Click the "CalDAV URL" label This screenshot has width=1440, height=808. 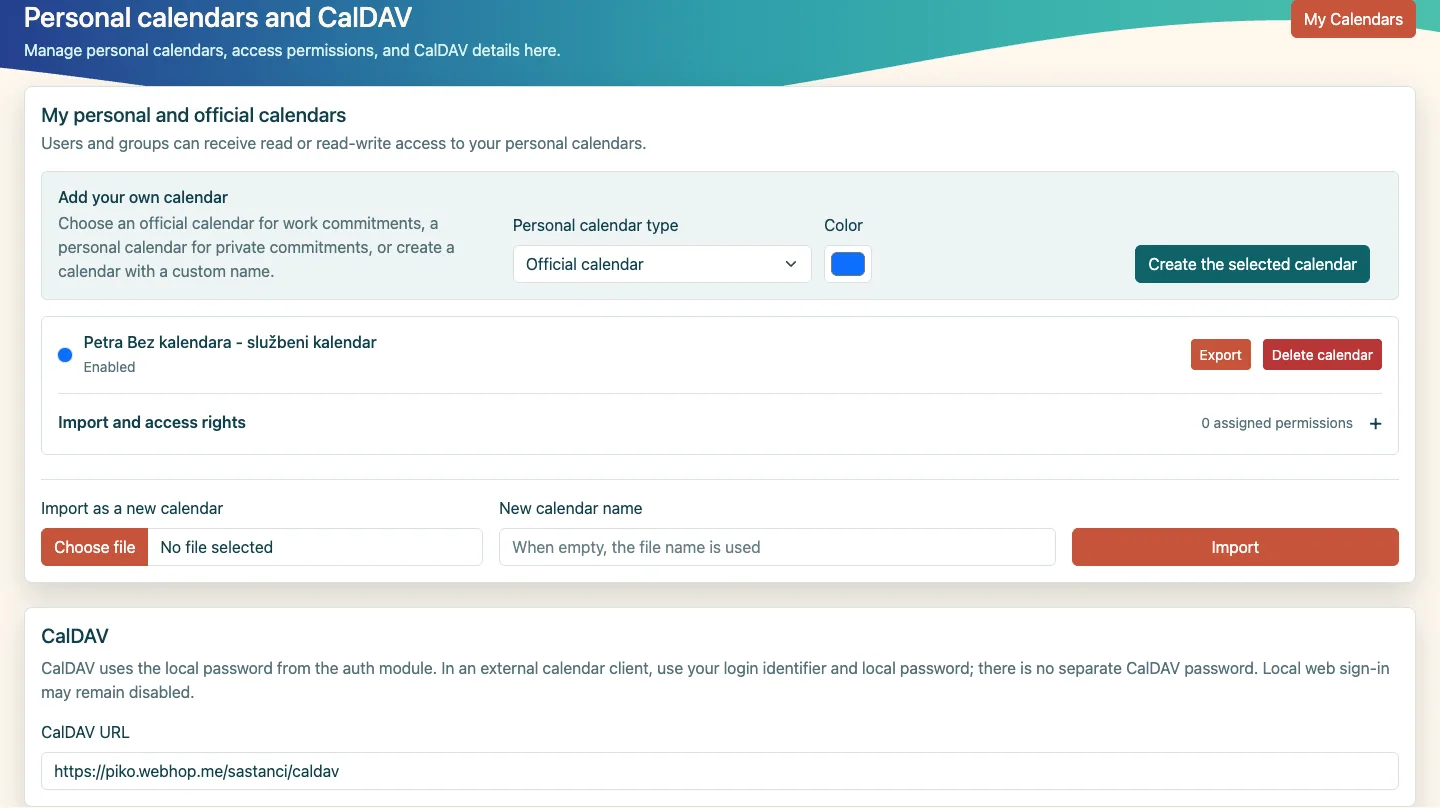(85, 732)
